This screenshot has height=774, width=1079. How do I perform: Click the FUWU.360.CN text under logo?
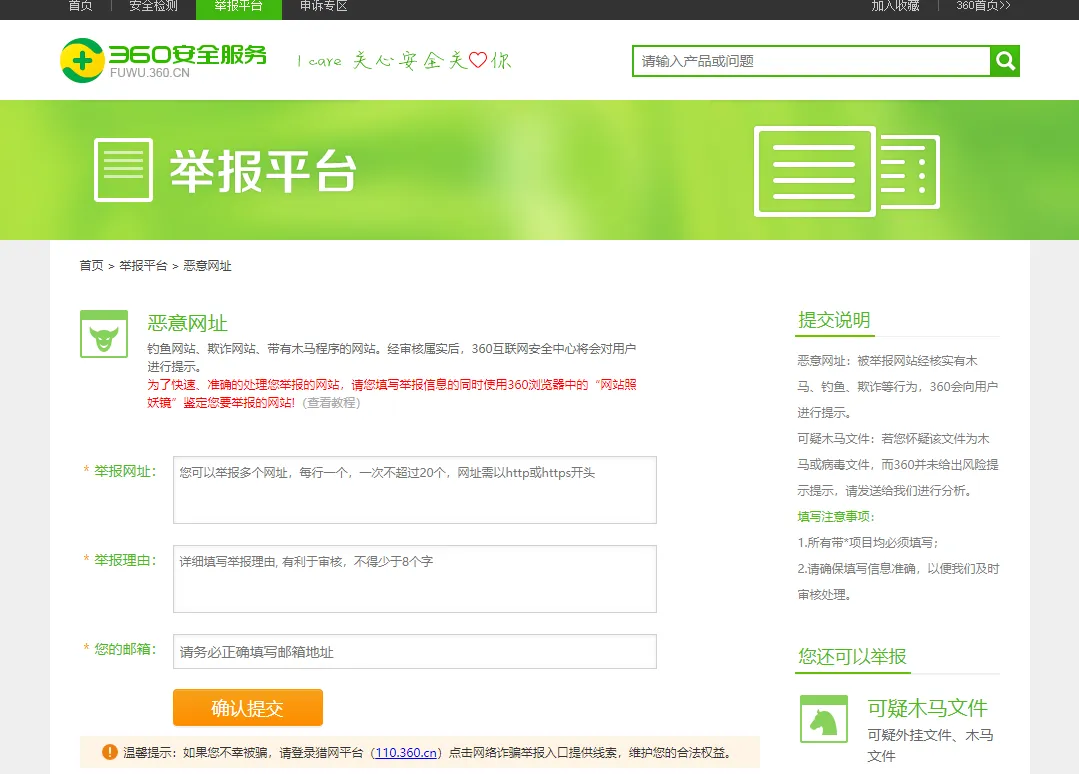[x=149, y=73]
